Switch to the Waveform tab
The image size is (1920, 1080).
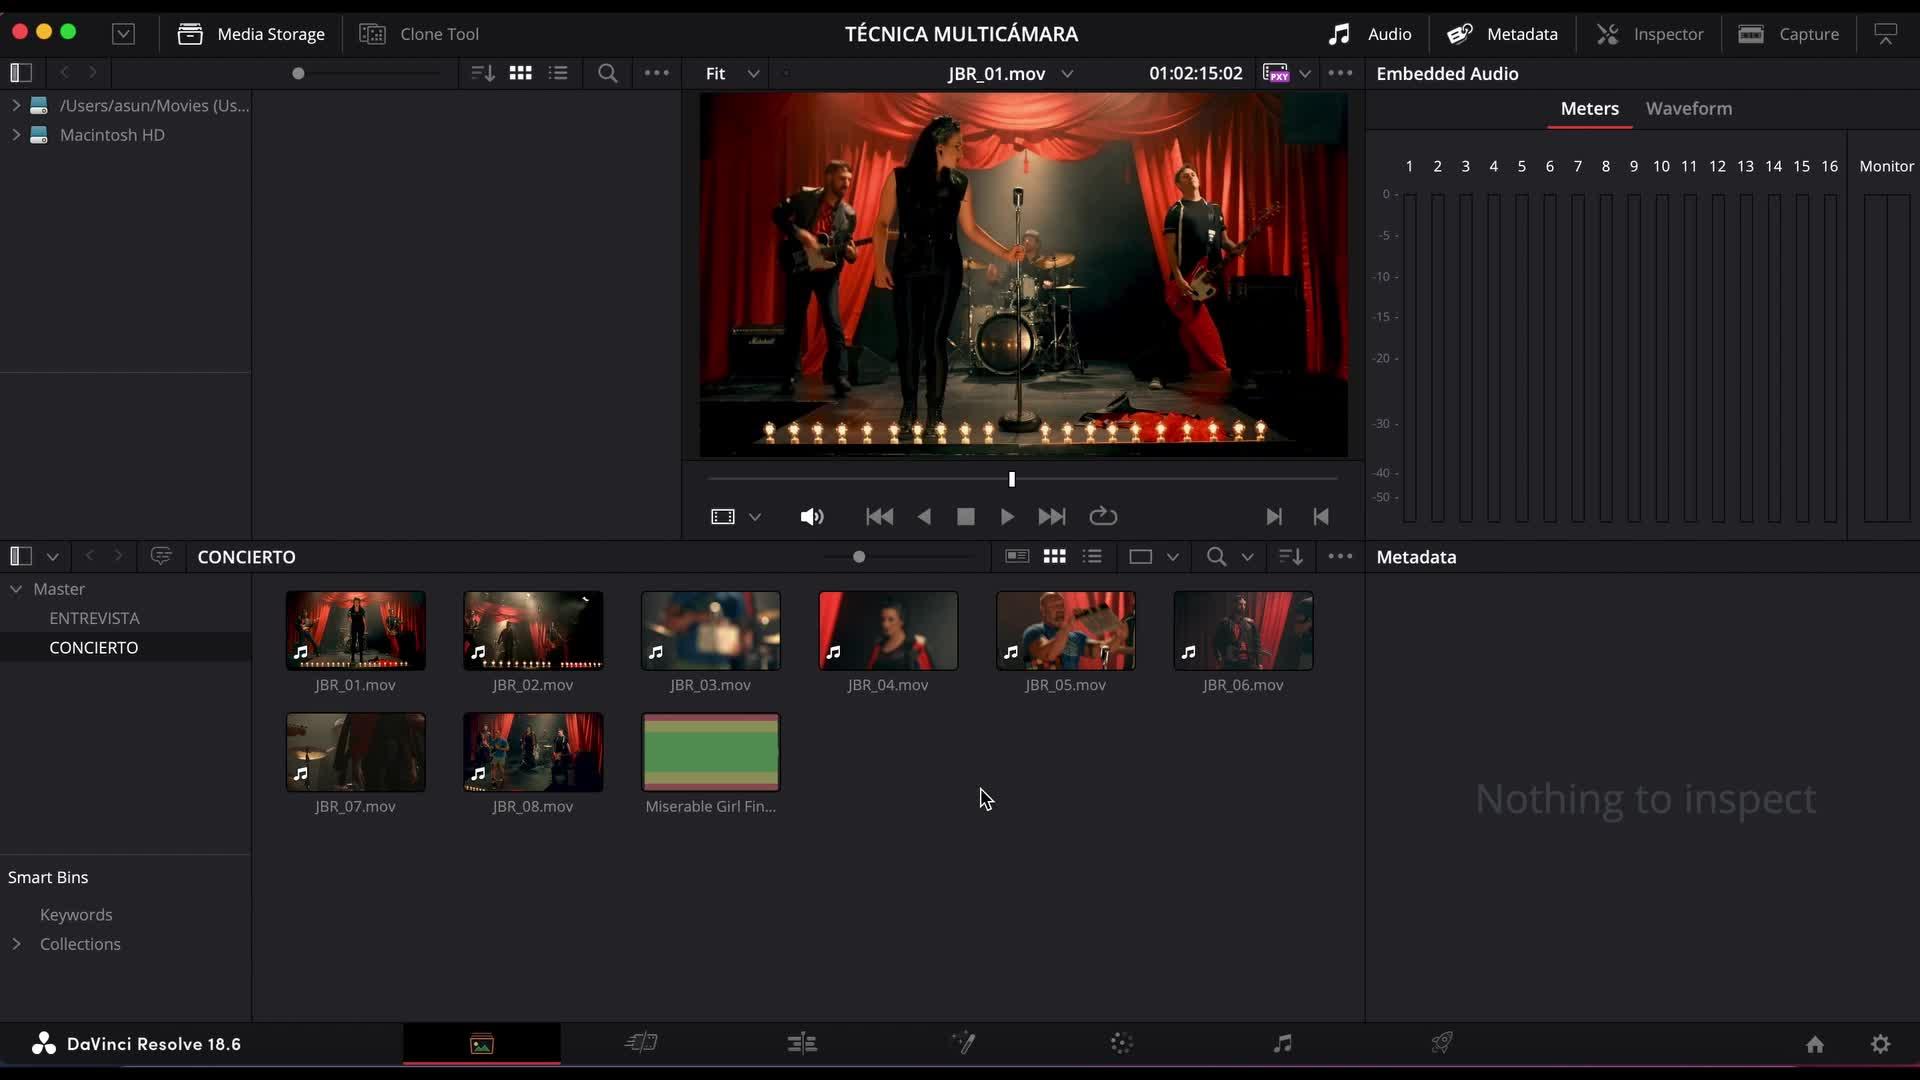click(1688, 109)
